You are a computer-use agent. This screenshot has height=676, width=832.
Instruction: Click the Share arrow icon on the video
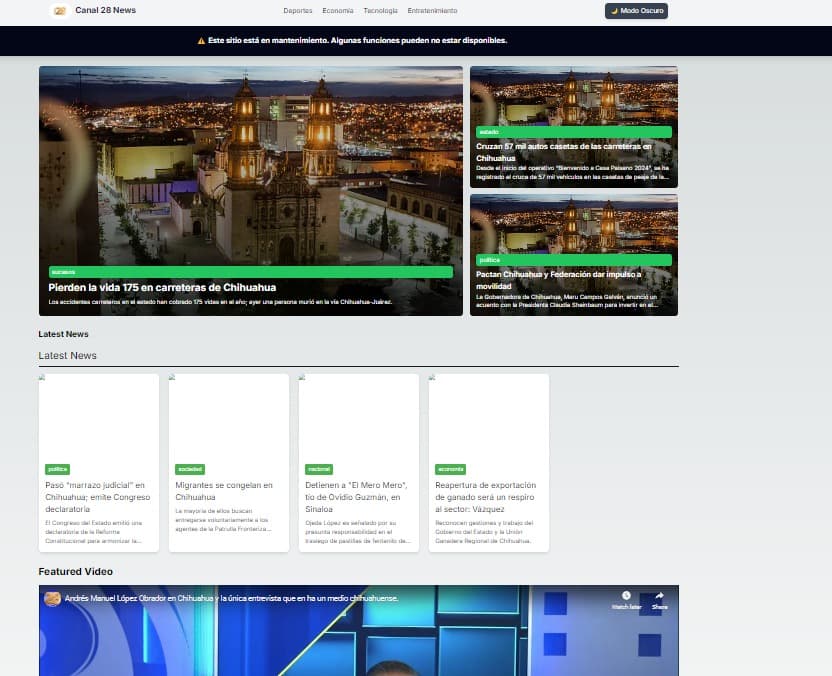659,595
